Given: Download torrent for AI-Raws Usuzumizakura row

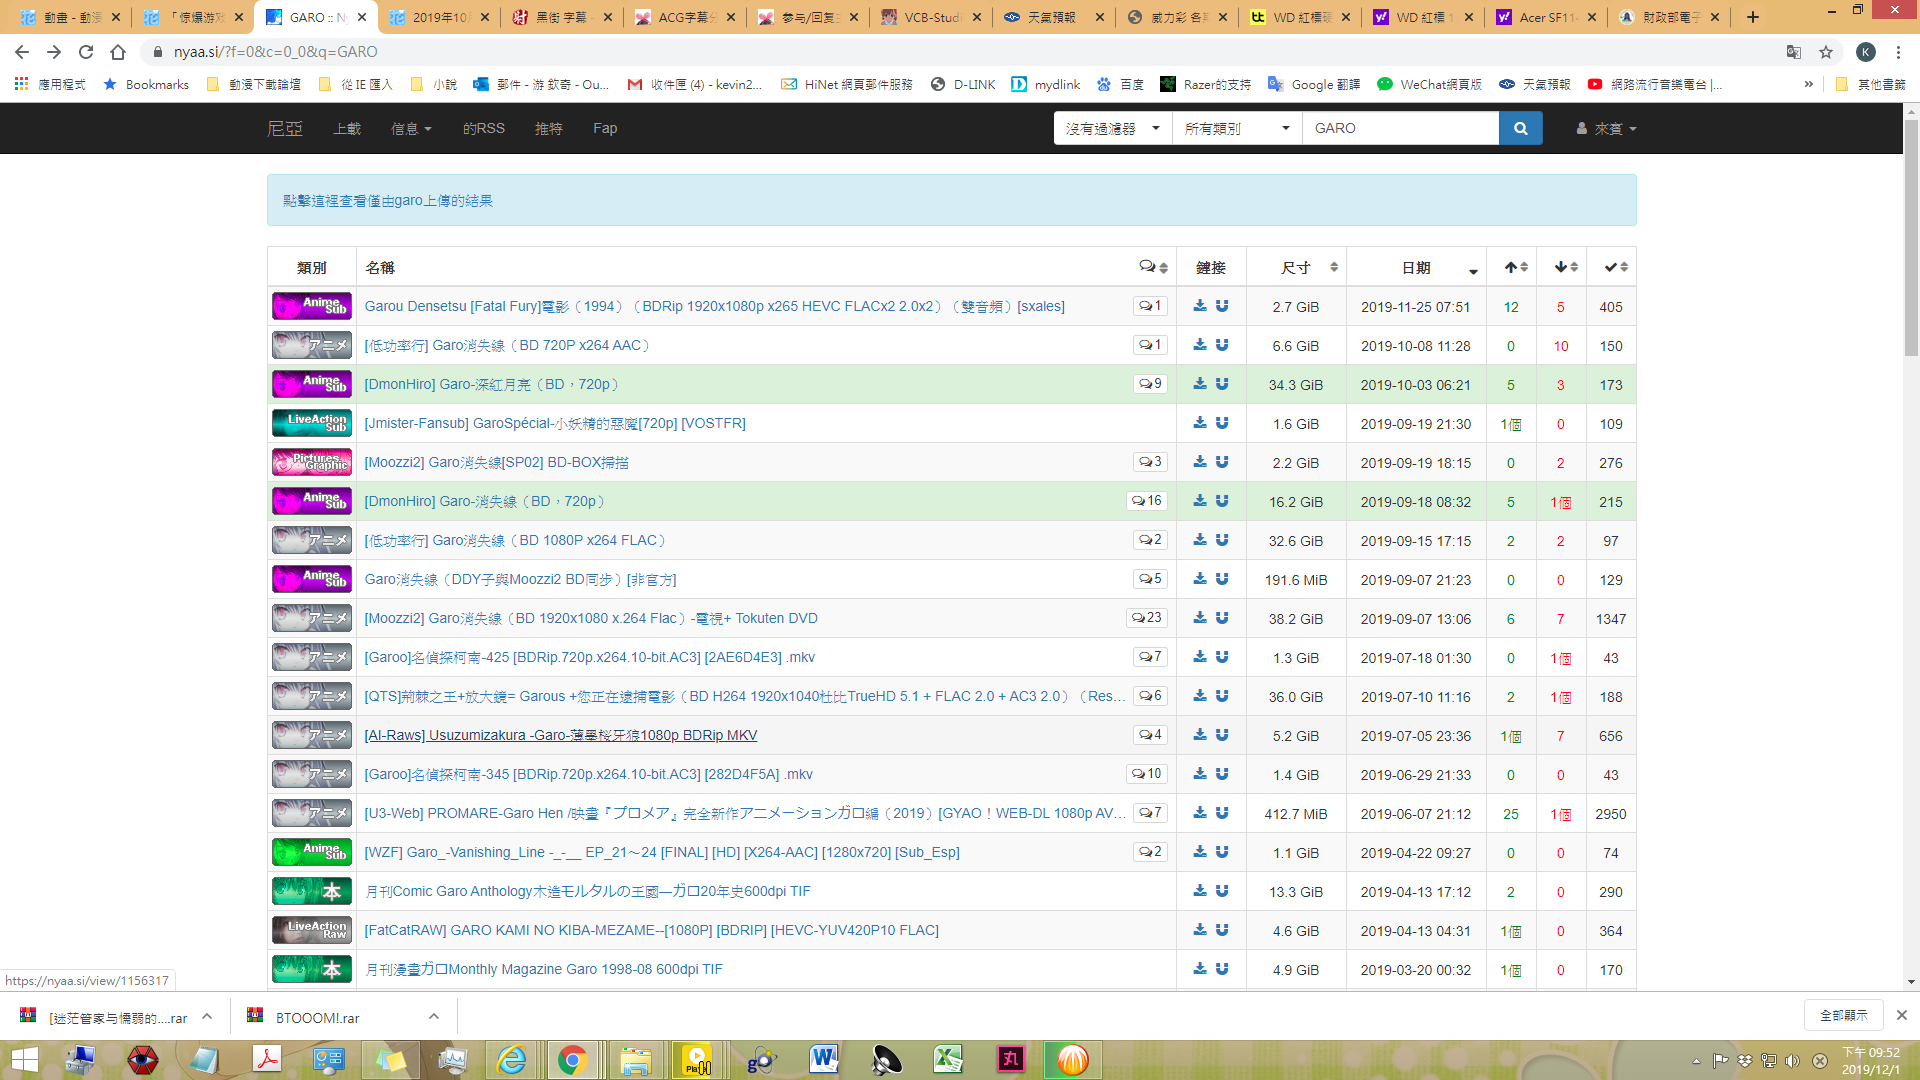Looking at the screenshot, I should (x=1200, y=735).
